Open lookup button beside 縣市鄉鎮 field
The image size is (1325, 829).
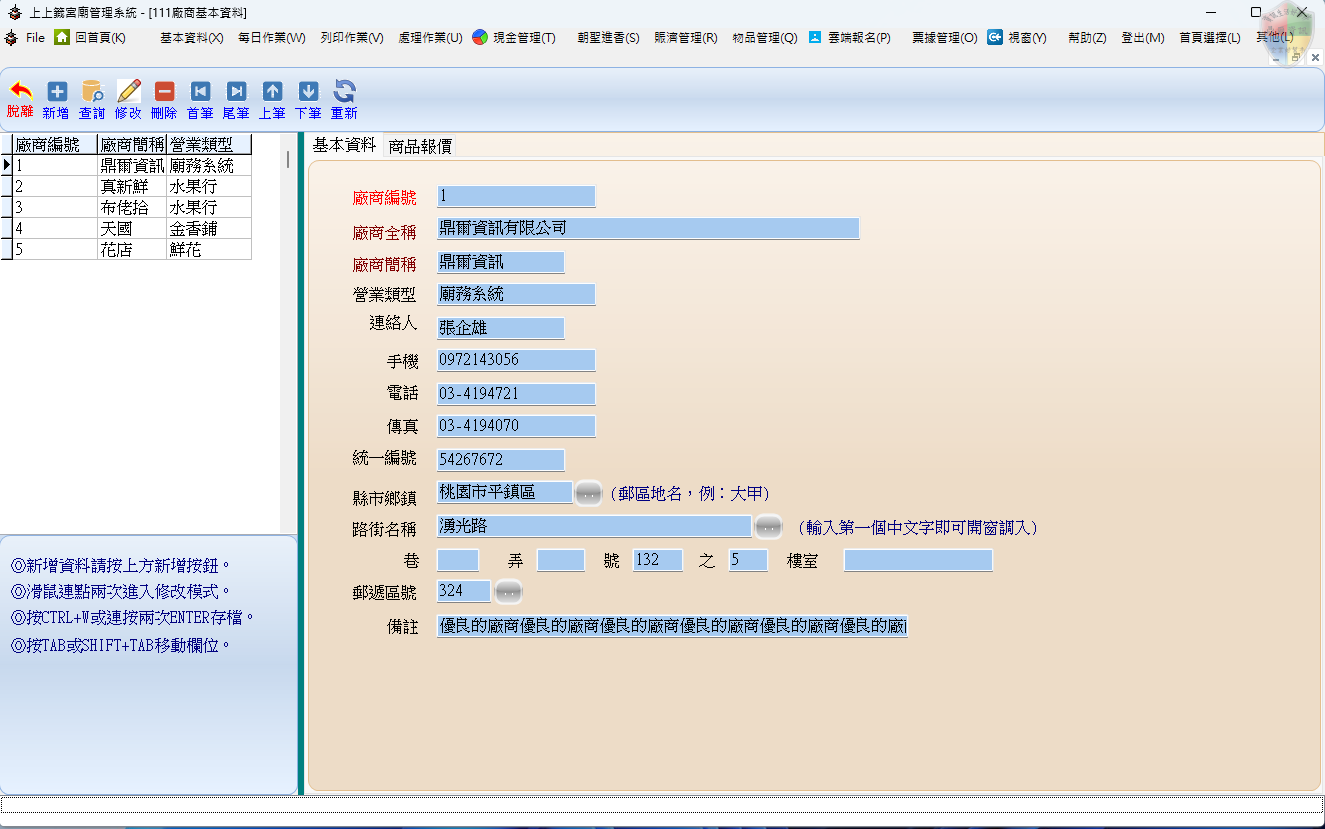588,493
